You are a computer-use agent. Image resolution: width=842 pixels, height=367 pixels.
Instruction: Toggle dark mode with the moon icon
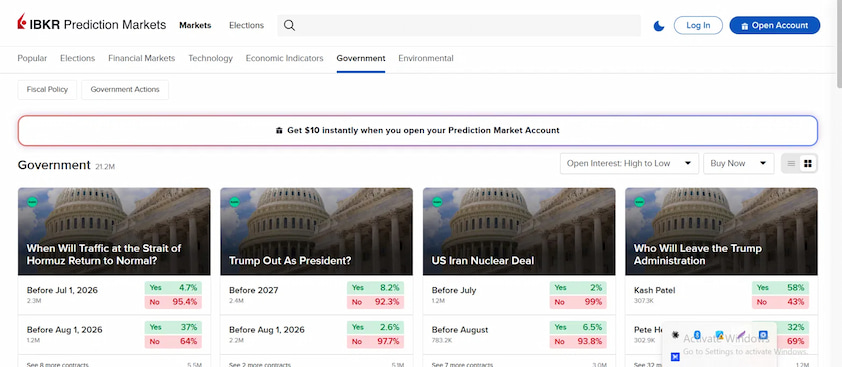pyautogui.click(x=659, y=26)
